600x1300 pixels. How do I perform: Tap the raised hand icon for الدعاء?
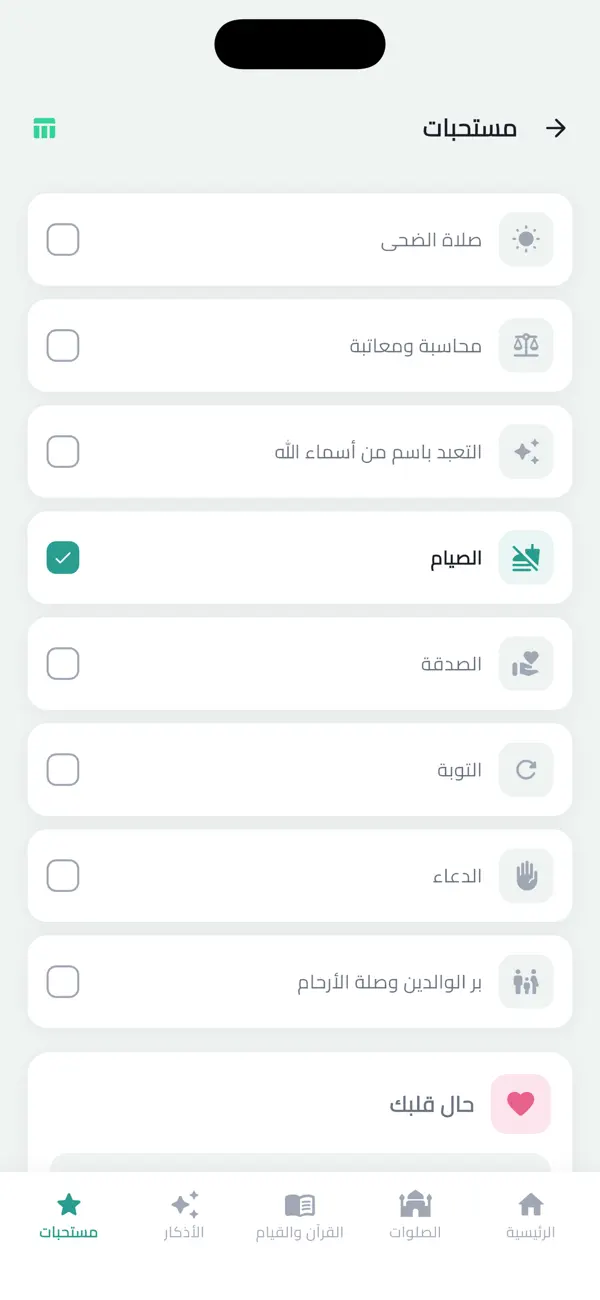(x=525, y=876)
